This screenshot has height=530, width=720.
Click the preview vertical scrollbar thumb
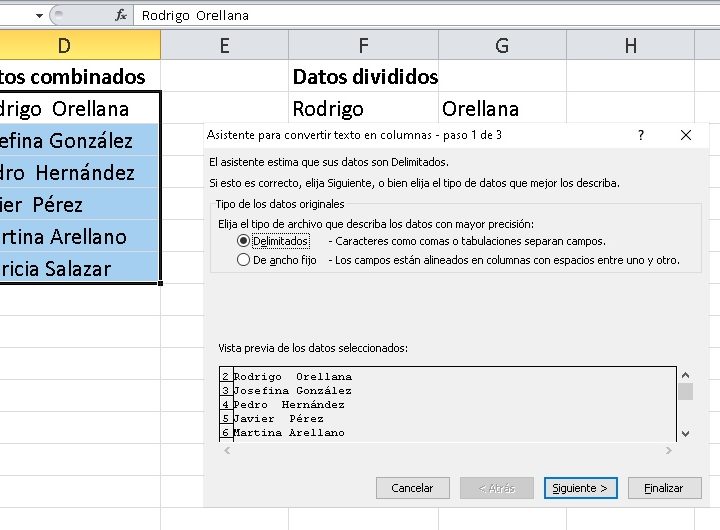click(x=685, y=391)
